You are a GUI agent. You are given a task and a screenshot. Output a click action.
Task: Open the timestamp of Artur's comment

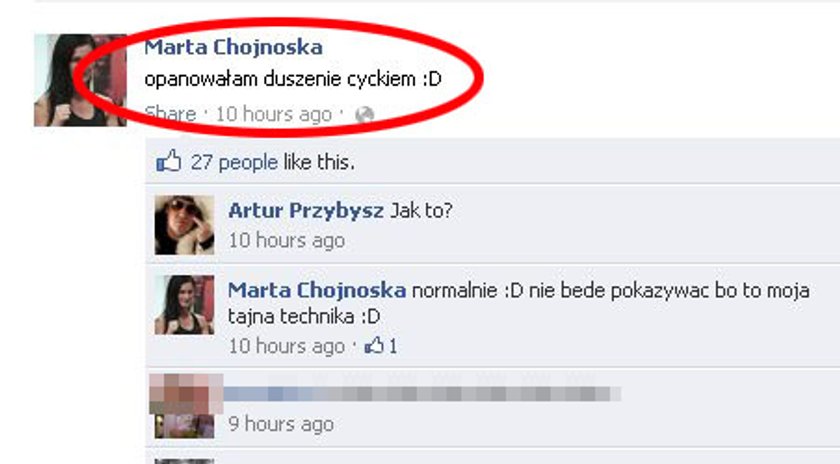coord(287,240)
